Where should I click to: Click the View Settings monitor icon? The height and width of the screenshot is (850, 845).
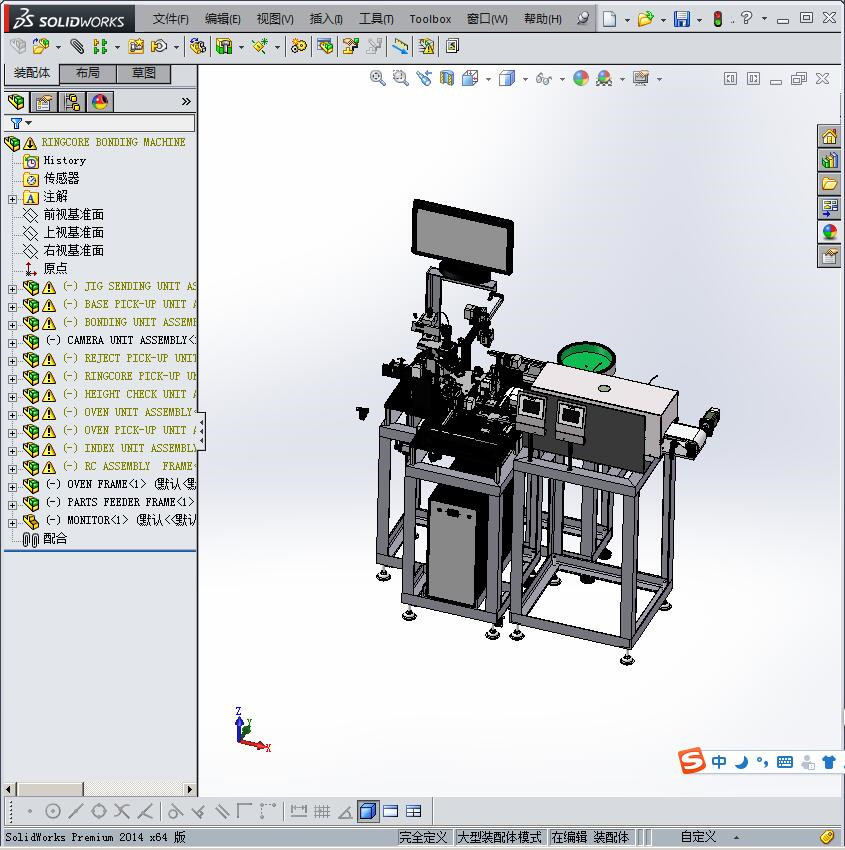coord(641,79)
